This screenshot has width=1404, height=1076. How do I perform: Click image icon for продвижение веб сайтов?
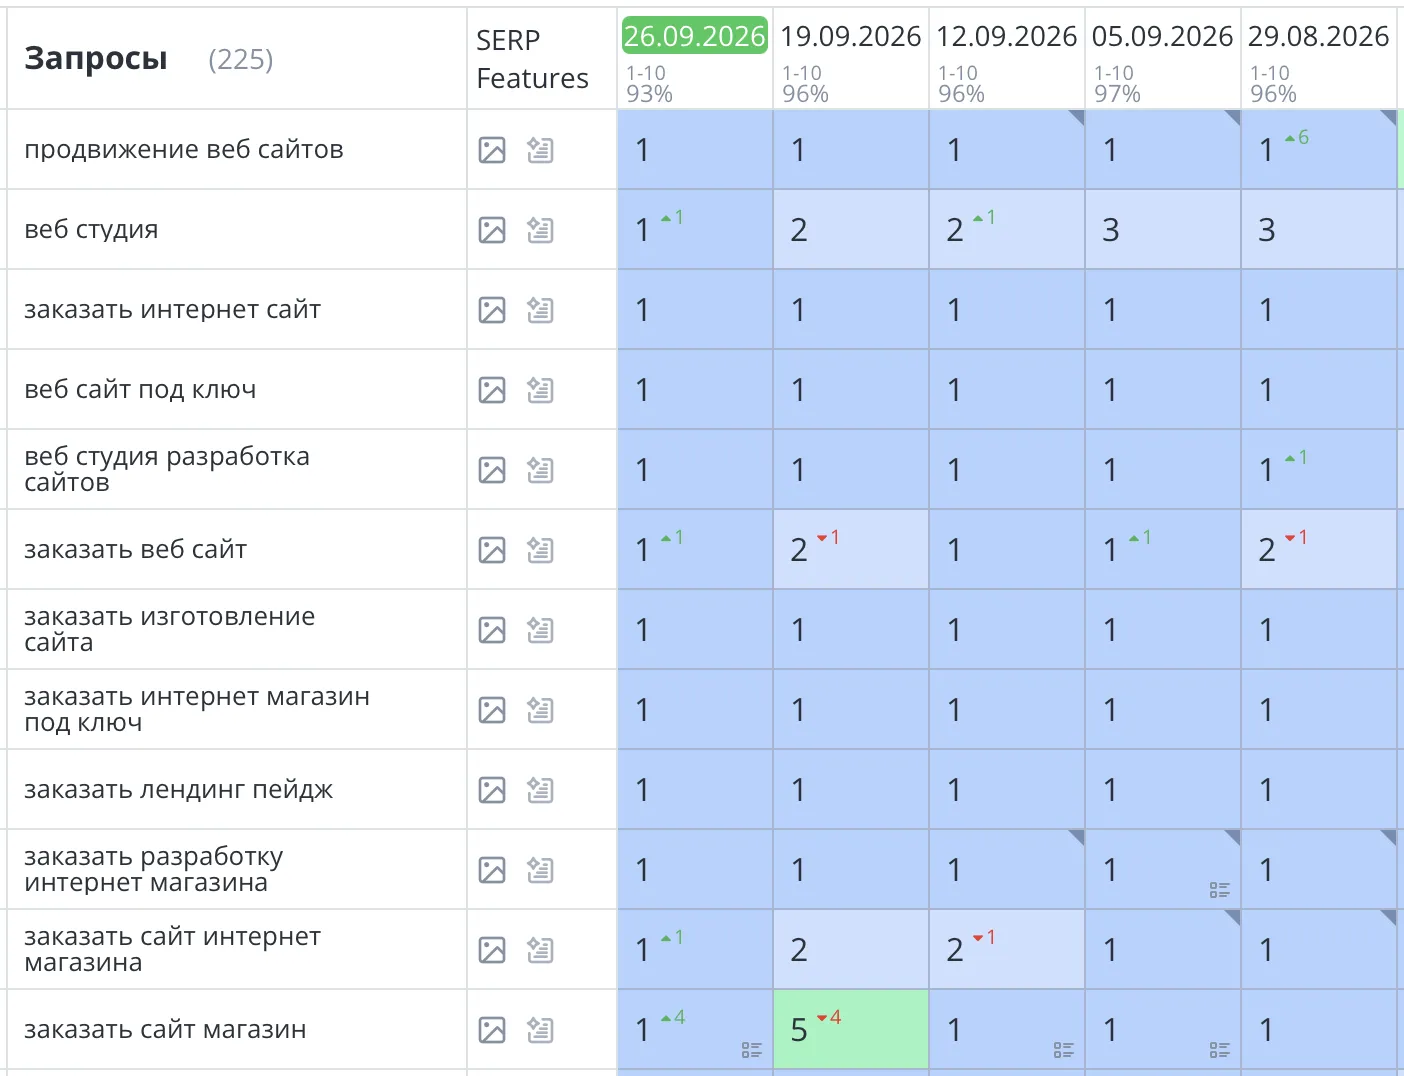(492, 150)
